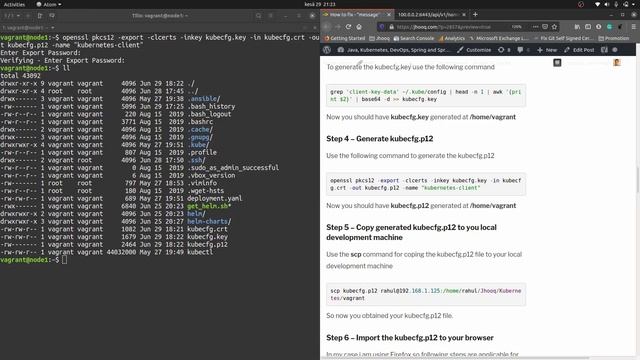Open vagrant@node1 terminal title dropdown
This screenshot has height=360, width=640.
click(x=28, y=28)
